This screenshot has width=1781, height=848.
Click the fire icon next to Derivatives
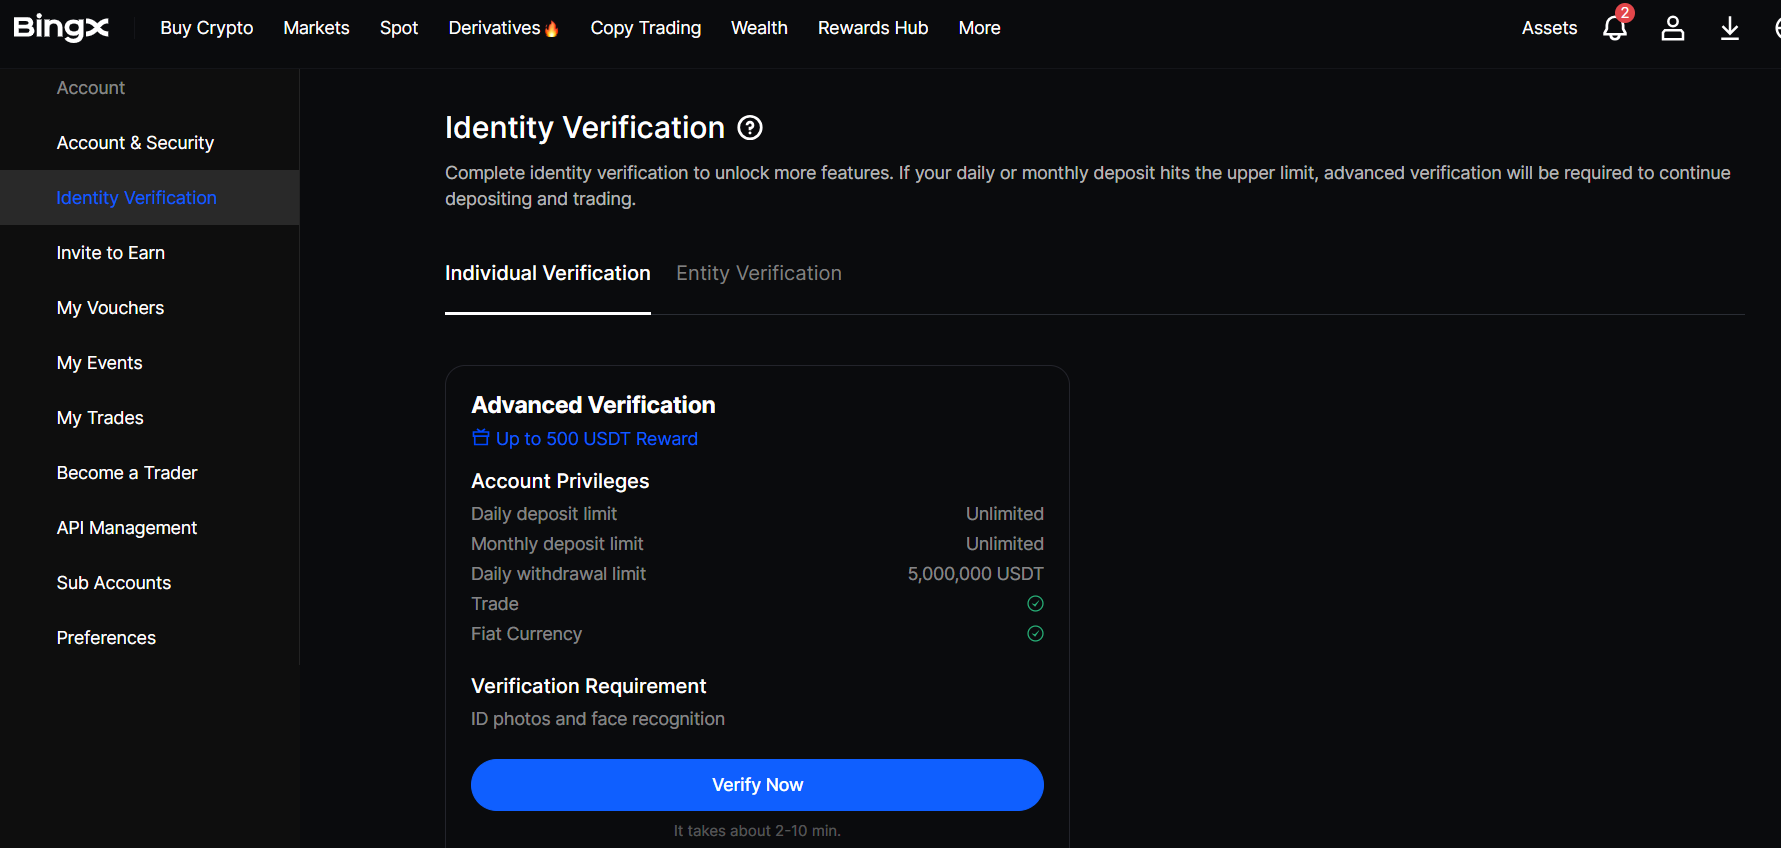(x=552, y=28)
